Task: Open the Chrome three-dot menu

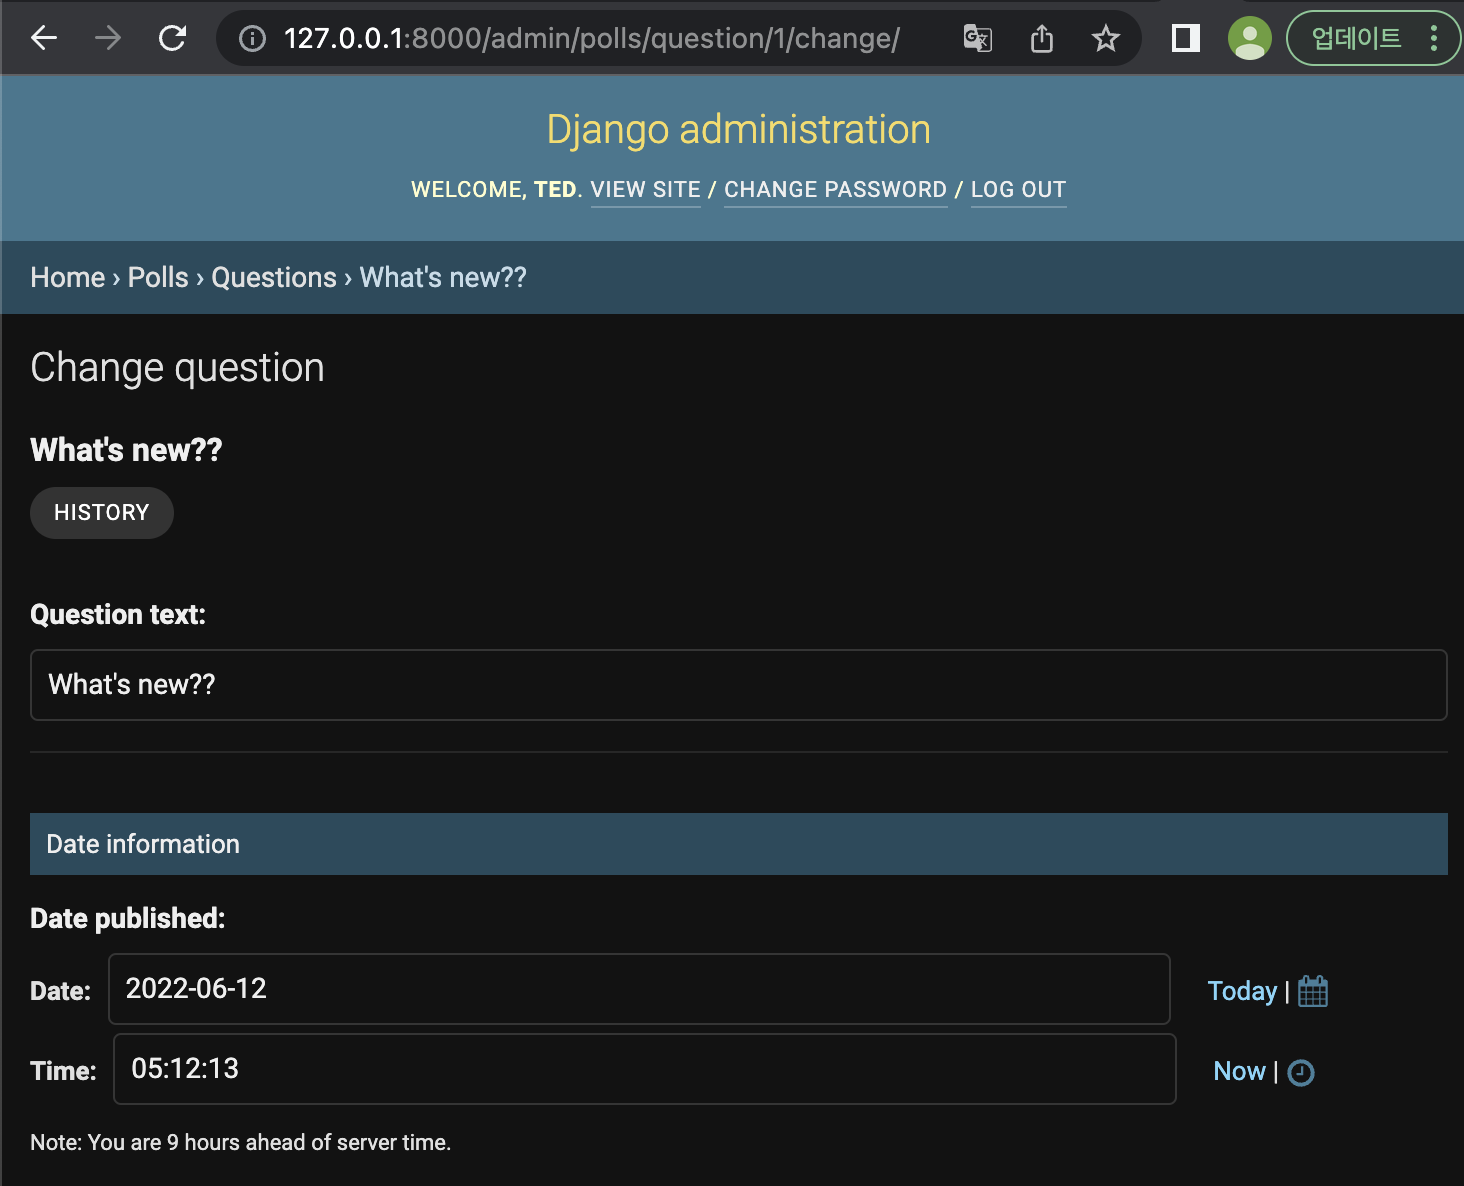Action: tap(1434, 38)
